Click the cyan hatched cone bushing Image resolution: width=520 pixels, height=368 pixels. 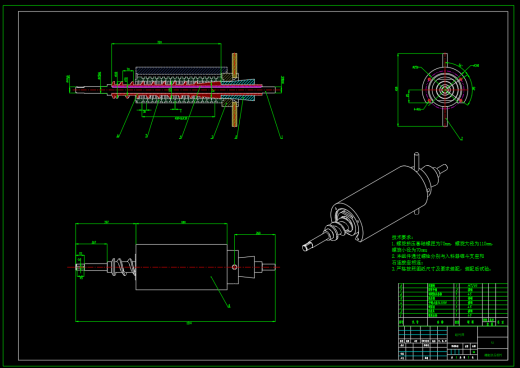[x=238, y=90]
